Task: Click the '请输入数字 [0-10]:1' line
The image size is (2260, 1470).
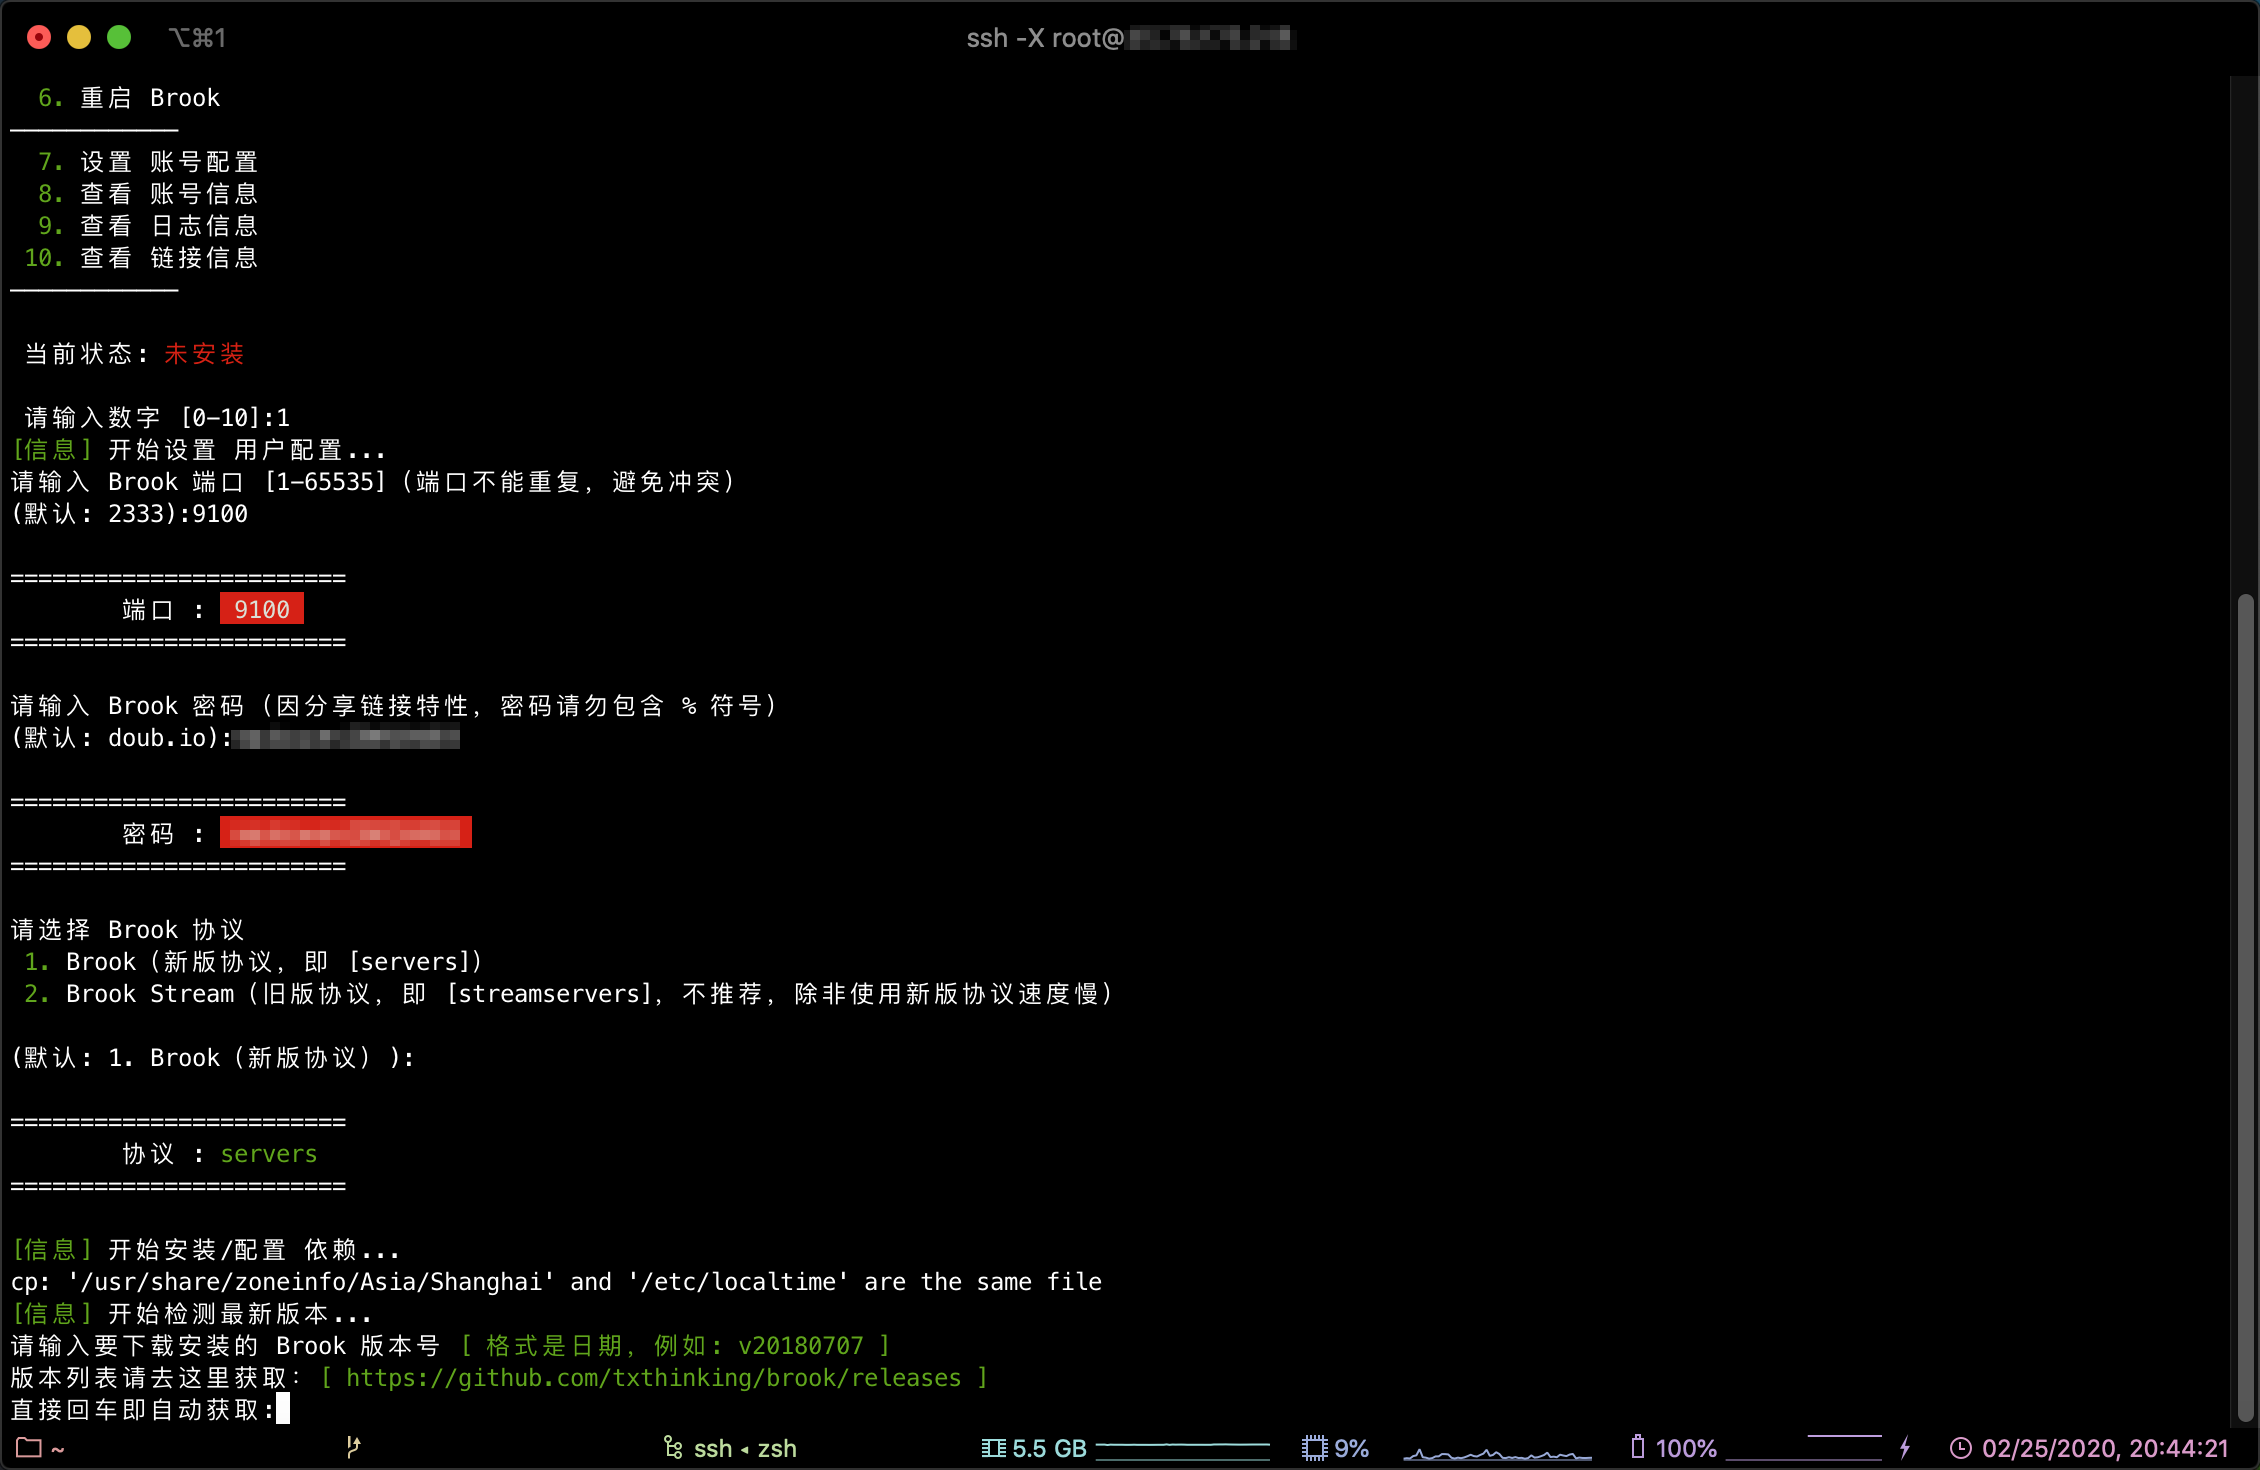Action: (x=157, y=418)
